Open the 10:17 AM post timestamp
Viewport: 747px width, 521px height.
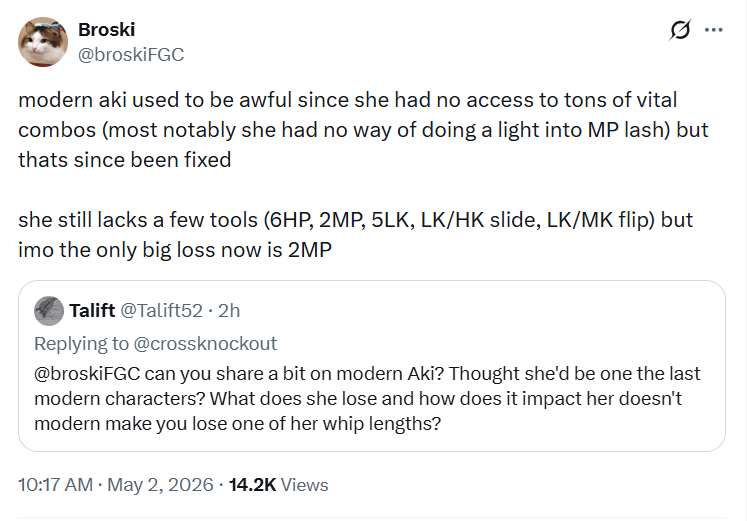coord(55,485)
